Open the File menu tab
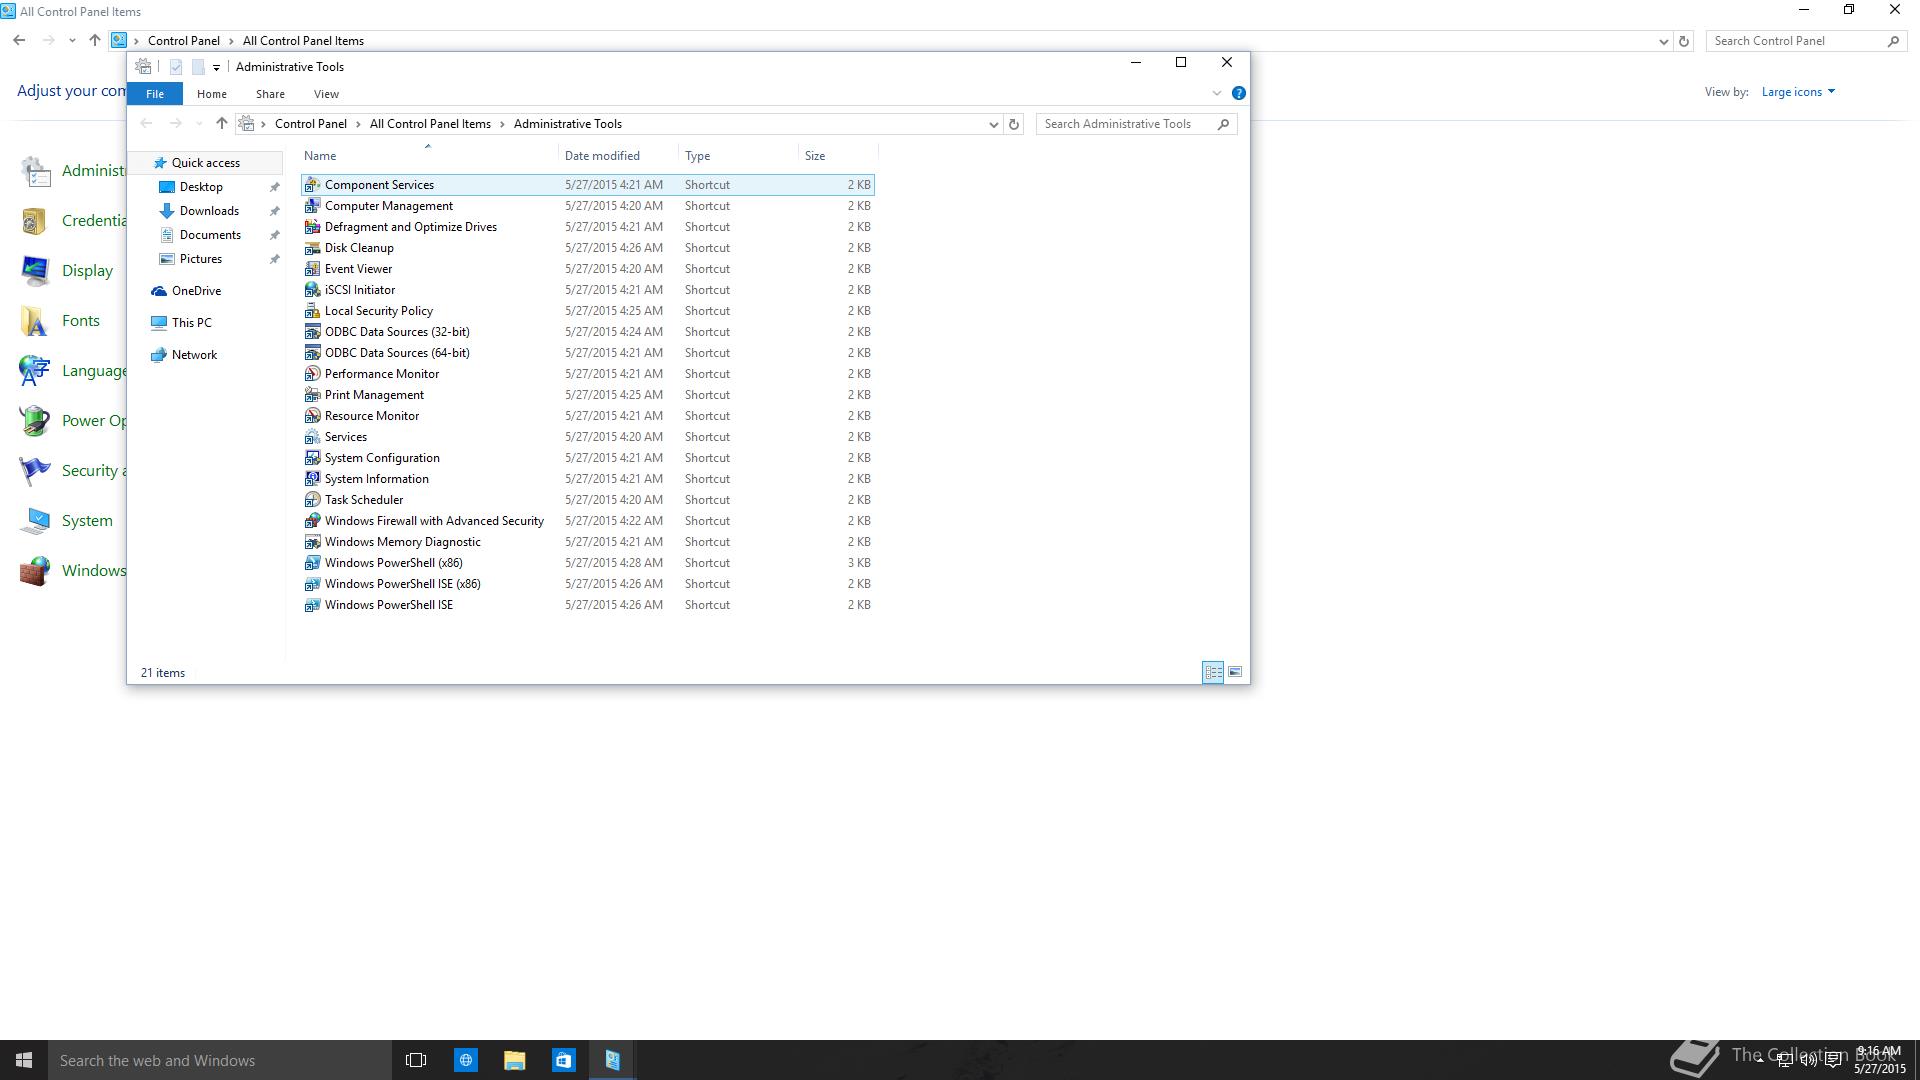Viewport: 1920px width, 1080px height. pyautogui.click(x=155, y=94)
